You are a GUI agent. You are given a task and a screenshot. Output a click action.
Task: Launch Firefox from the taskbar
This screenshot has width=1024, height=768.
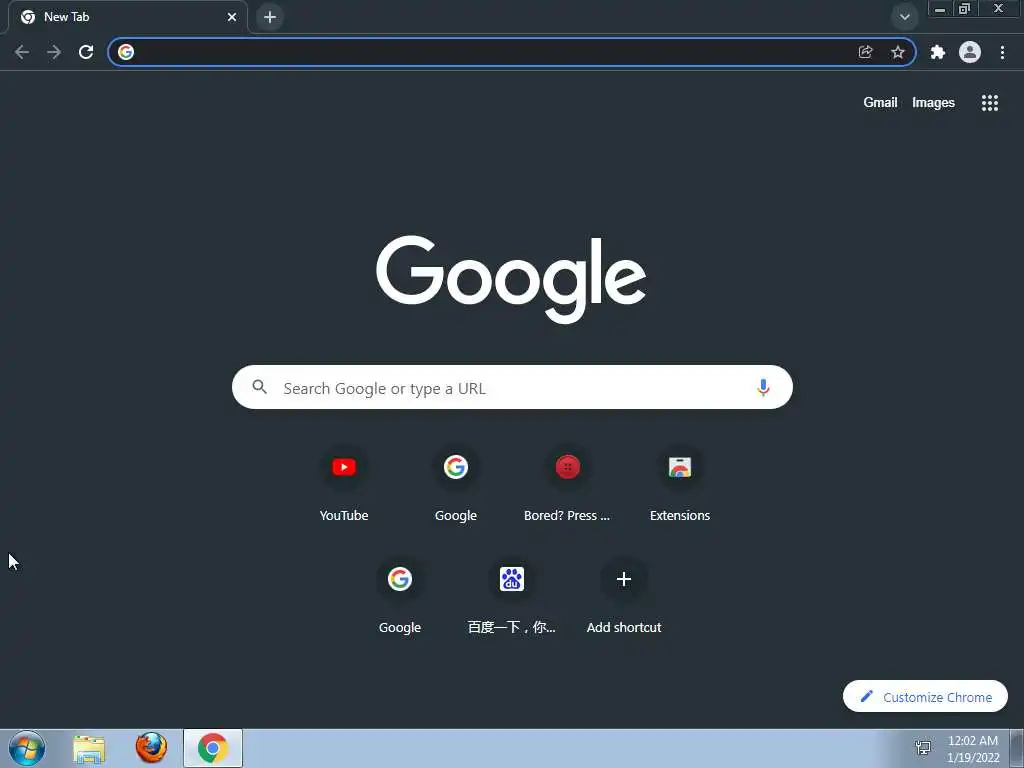pos(151,748)
